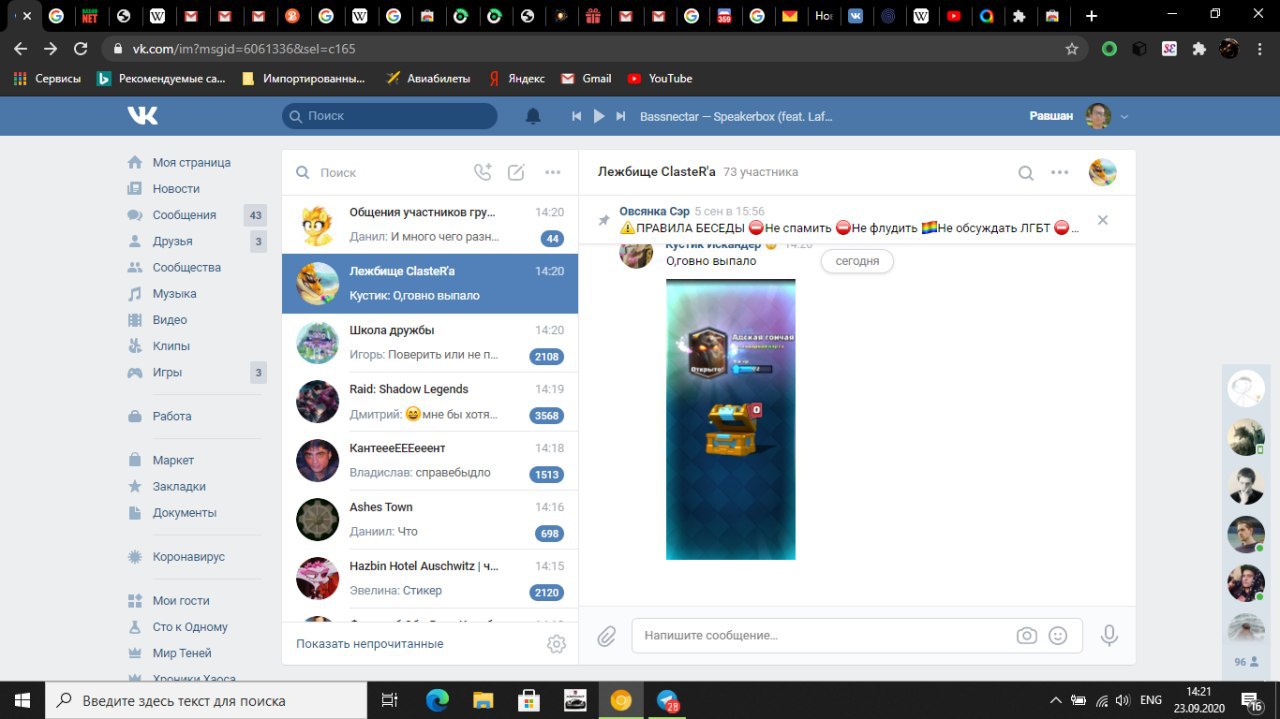
Task: Click the top VK search field
Action: tap(389, 116)
